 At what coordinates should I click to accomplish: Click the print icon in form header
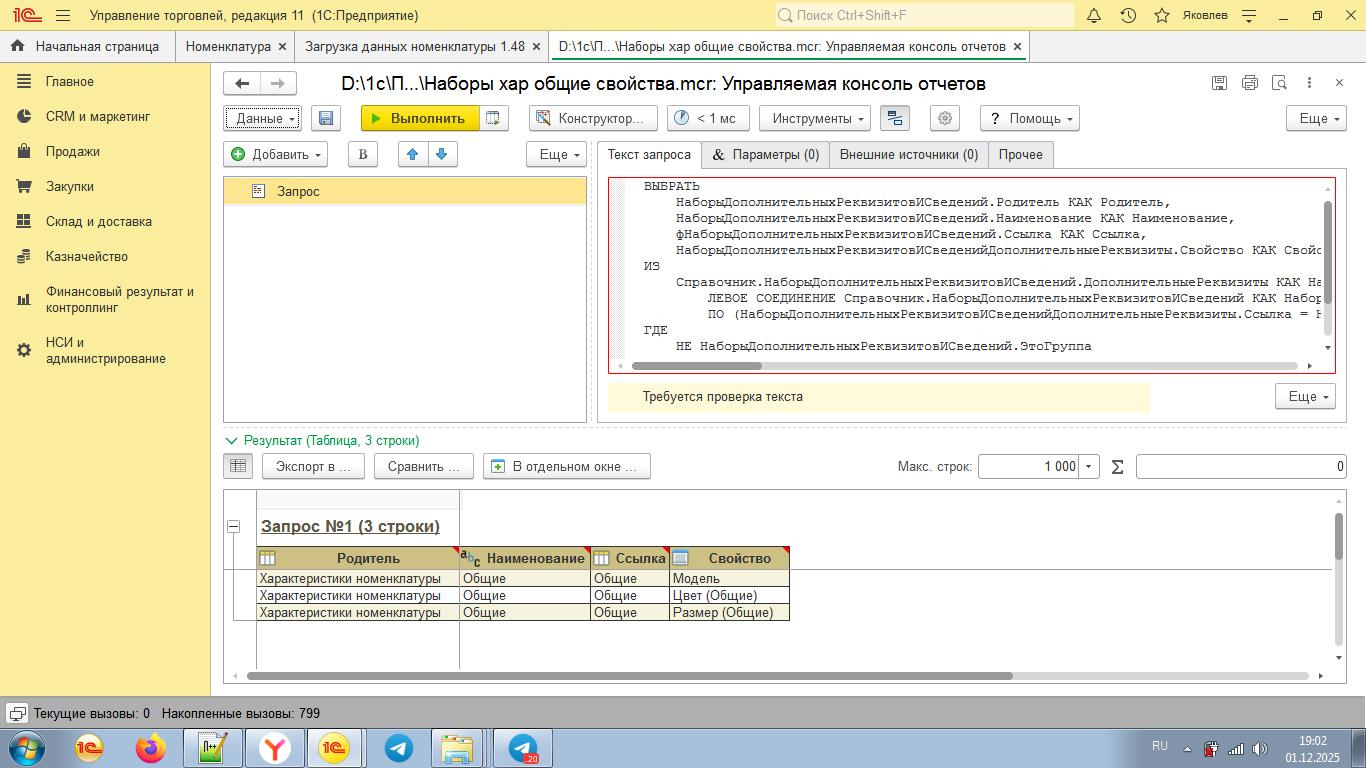pyautogui.click(x=1249, y=83)
